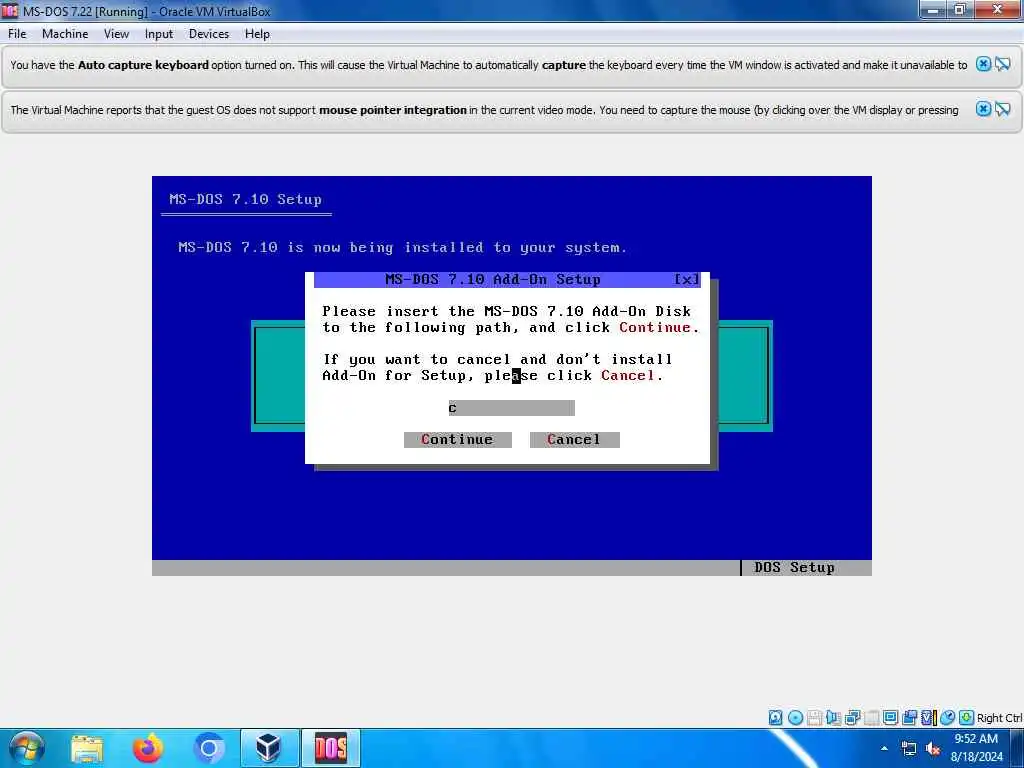Click the DOS Setup status bar label
Viewport: 1024px width, 768px height.
point(794,568)
